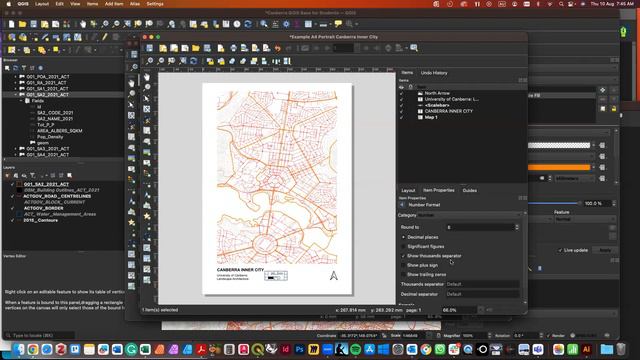Lock selected layout items

(210, 61)
